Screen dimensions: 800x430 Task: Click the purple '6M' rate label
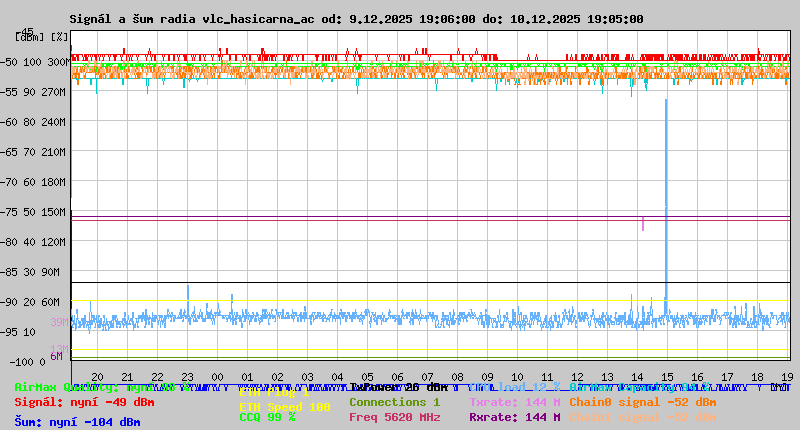[x=56, y=357]
